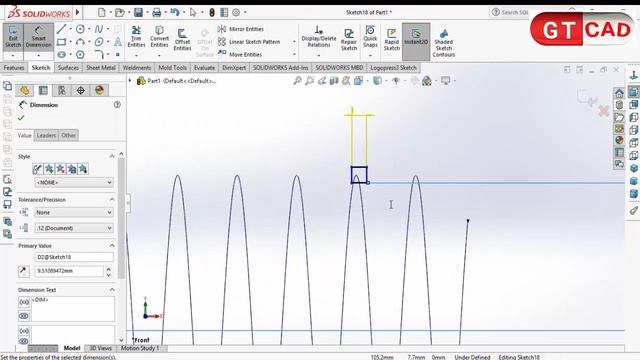Click the <DIM> dimension text box
The height and width of the screenshot is (360, 640).
(x=73, y=309)
